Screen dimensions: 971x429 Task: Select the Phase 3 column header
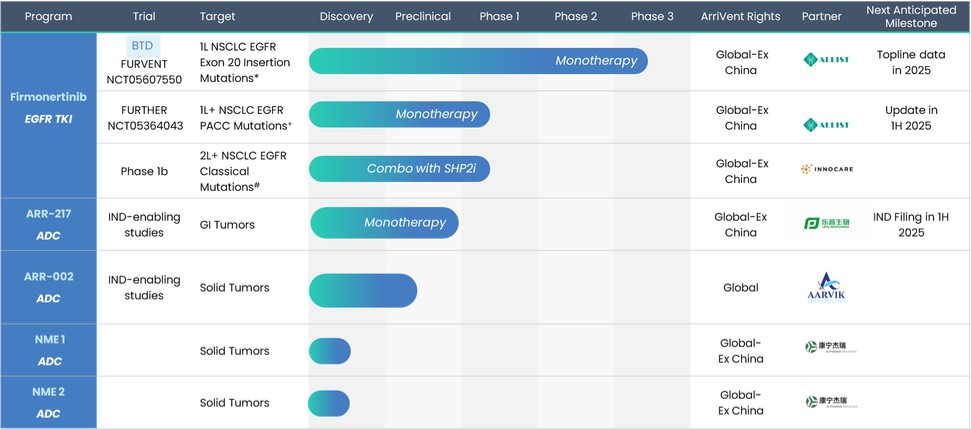(x=652, y=17)
